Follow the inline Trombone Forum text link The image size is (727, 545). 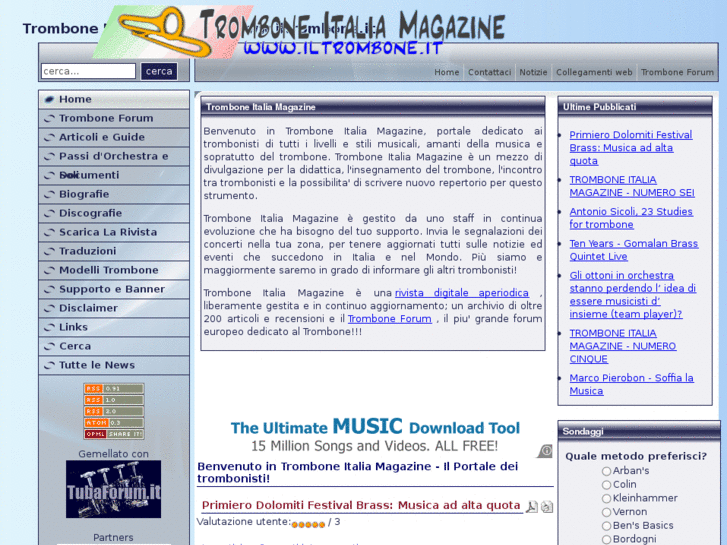(389, 319)
